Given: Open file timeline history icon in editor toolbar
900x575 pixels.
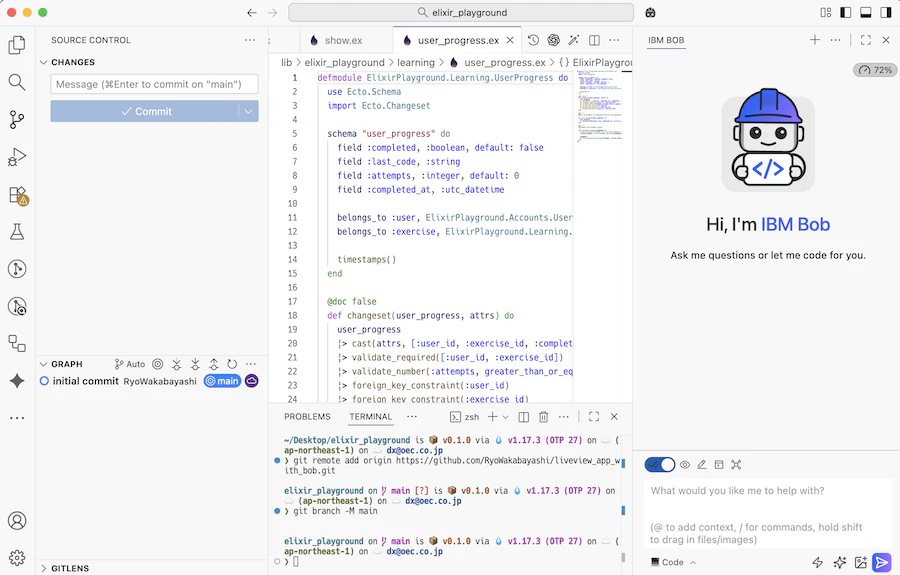Looking at the screenshot, I should click(533, 40).
